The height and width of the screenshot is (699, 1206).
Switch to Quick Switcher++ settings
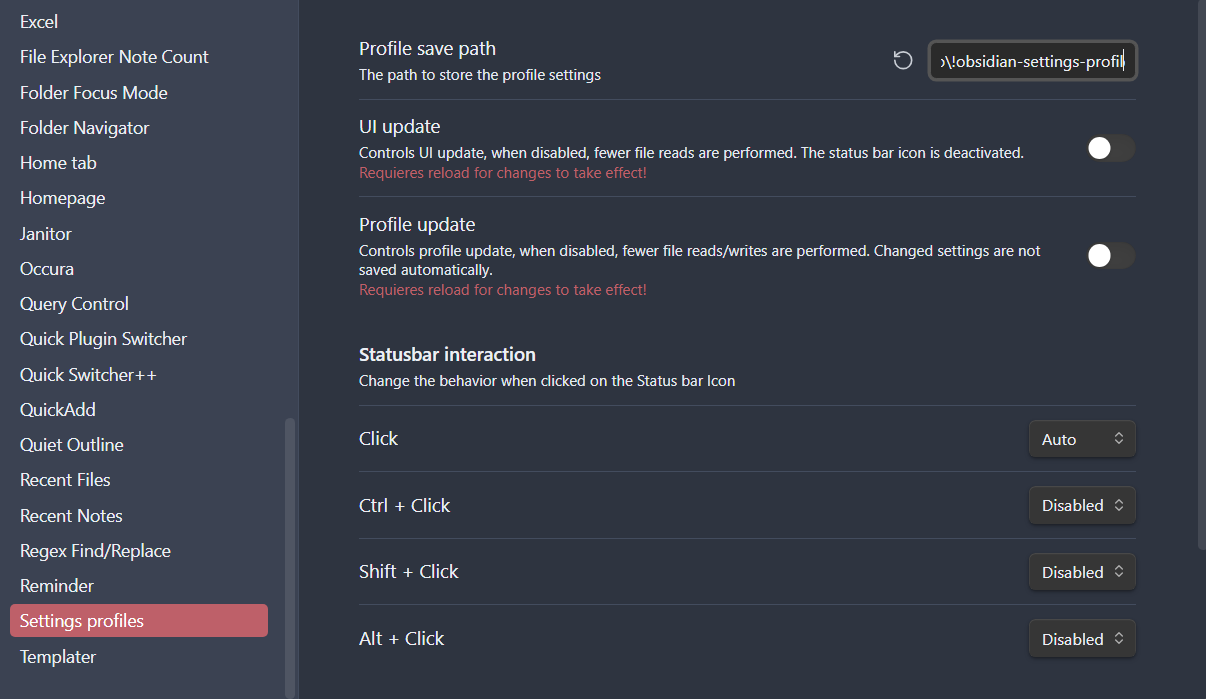pos(87,374)
